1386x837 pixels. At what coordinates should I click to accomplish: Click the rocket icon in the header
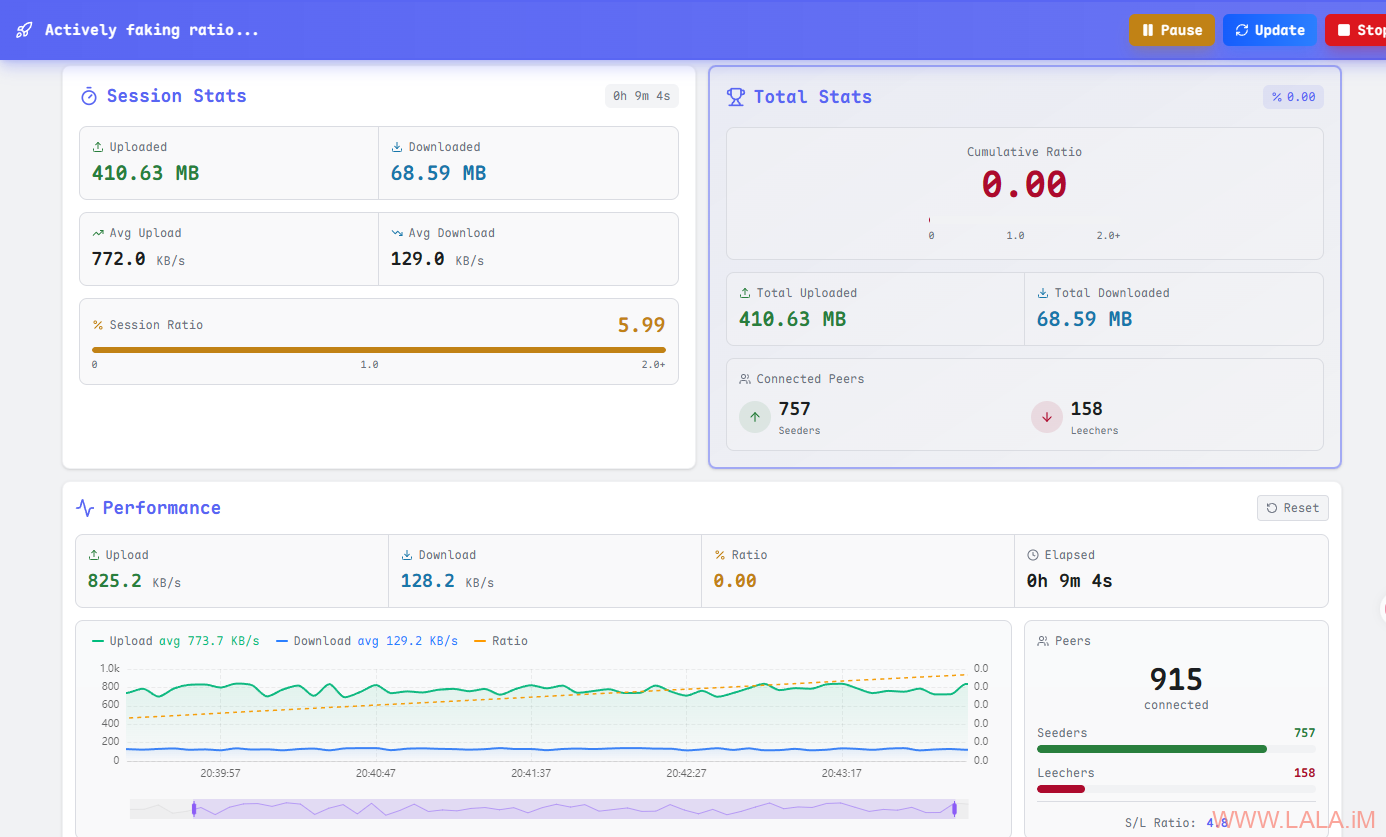[24, 30]
